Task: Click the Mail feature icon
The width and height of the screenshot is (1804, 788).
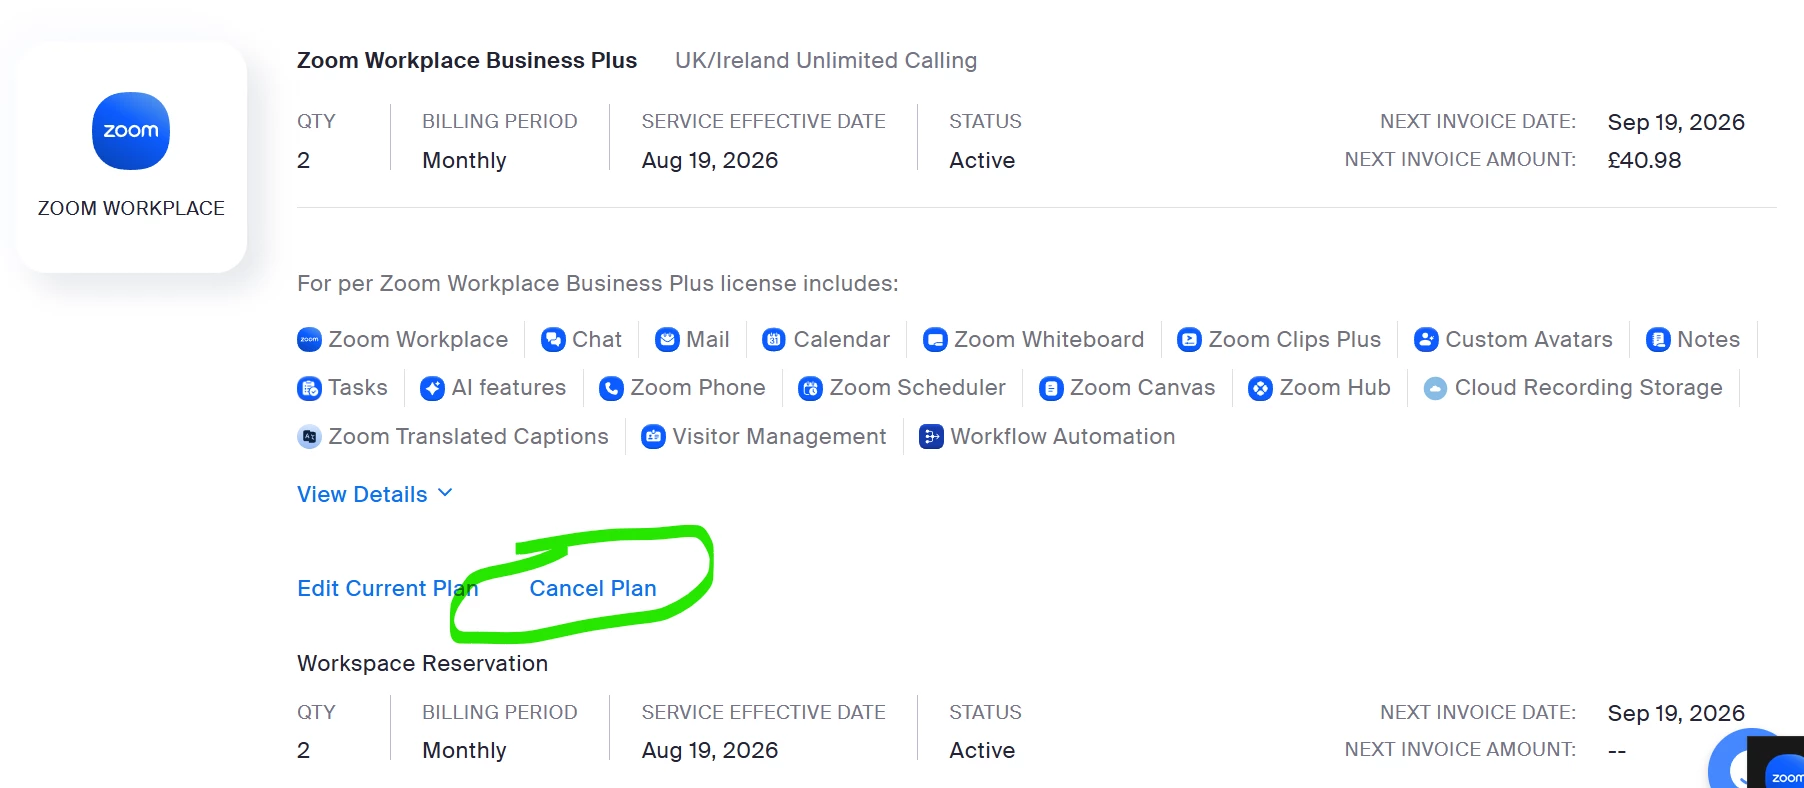Action: pos(667,340)
